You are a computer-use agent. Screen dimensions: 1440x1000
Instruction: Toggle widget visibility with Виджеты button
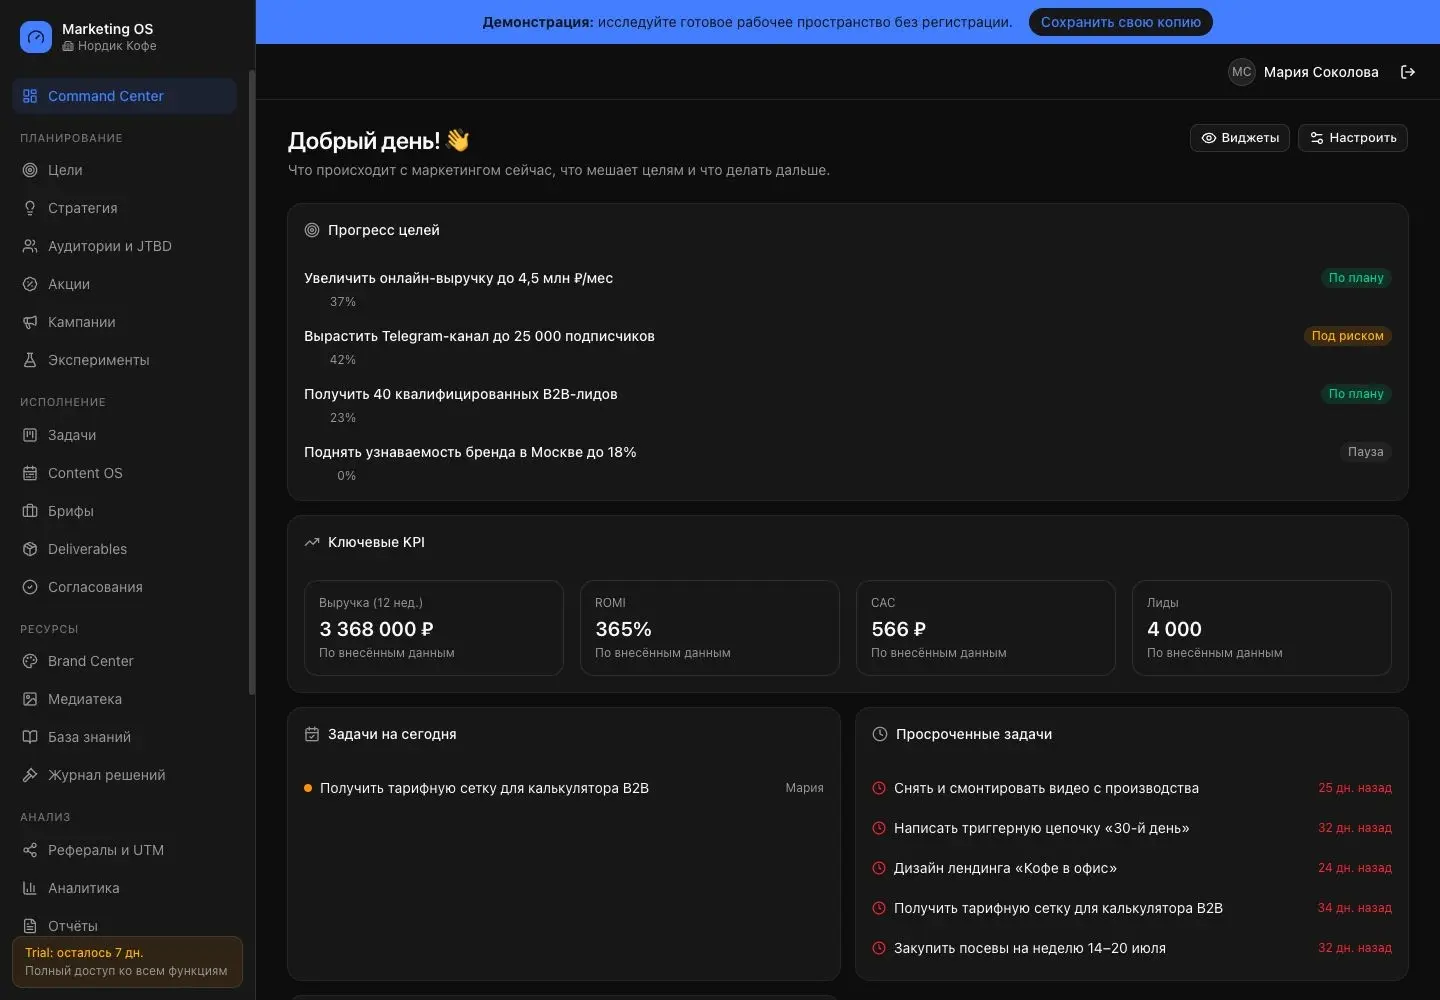pyautogui.click(x=1240, y=138)
